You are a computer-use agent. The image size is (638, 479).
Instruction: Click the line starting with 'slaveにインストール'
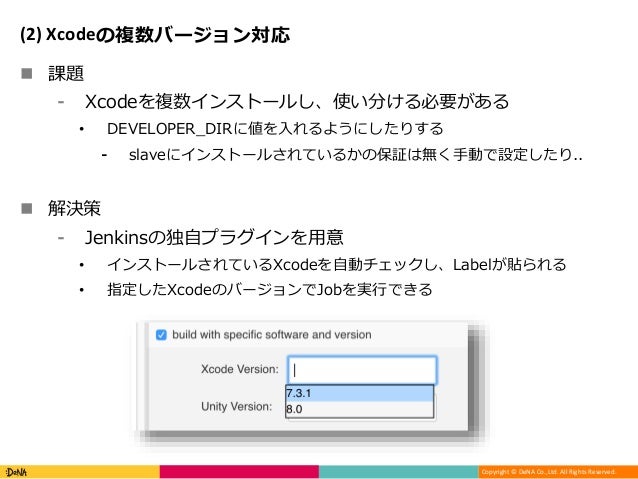click(356, 154)
